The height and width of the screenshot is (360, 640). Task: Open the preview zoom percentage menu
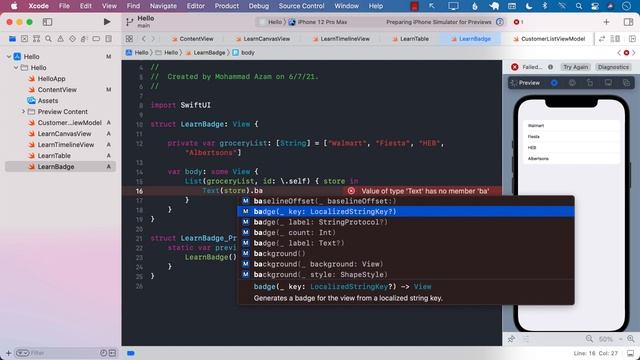pos(610,339)
